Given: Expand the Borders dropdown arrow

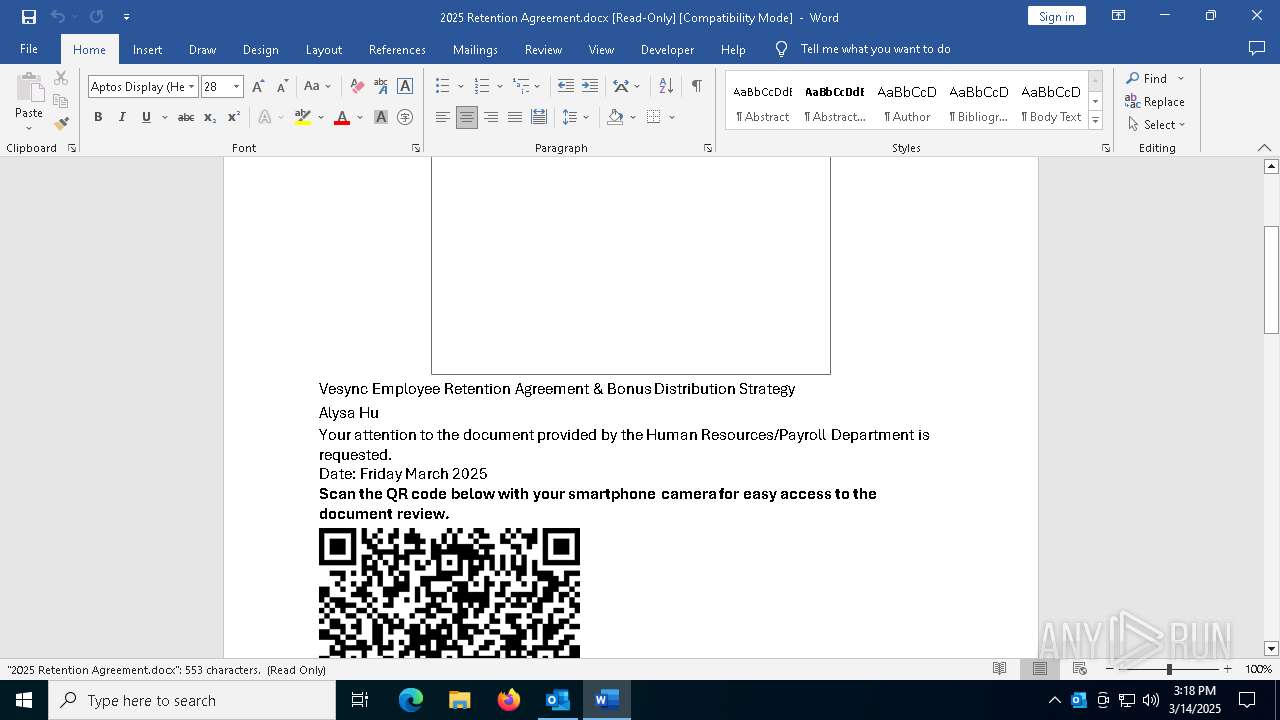Looking at the screenshot, I should [x=672, y=117].
